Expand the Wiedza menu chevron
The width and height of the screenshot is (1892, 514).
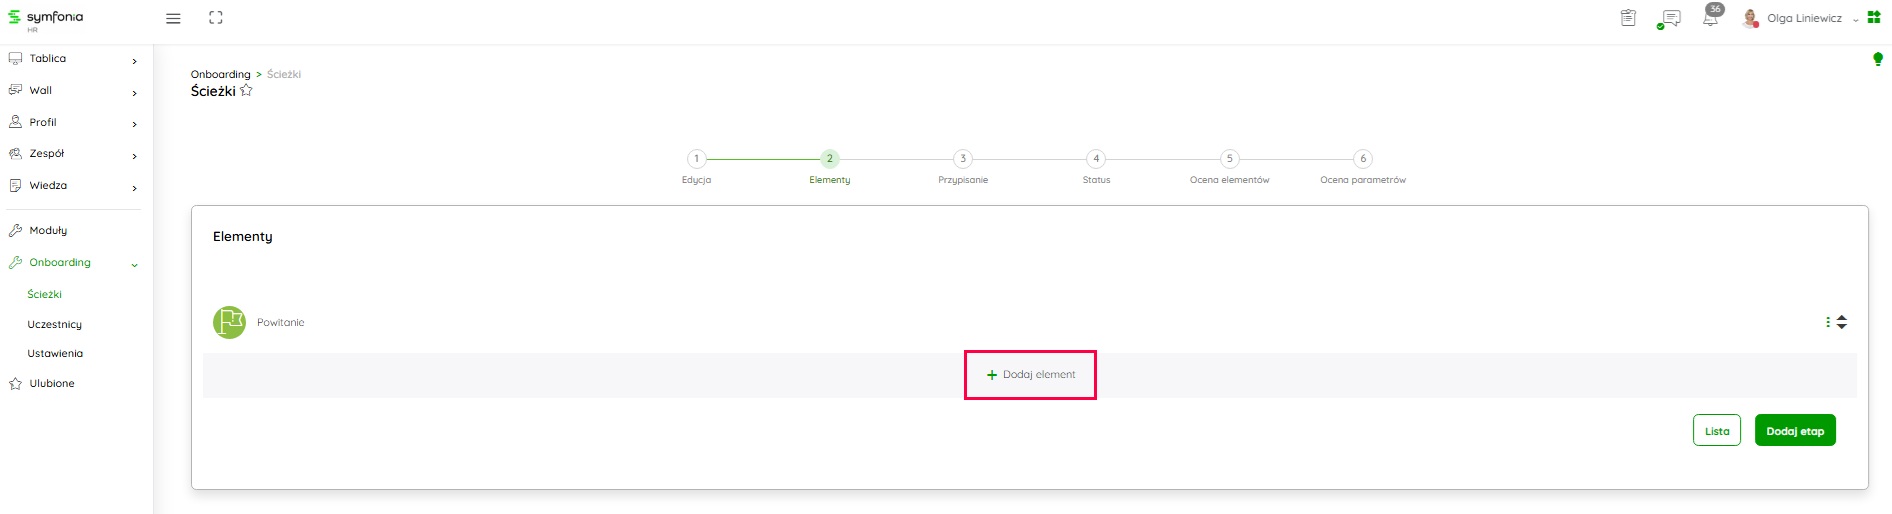tap(134, 188)
